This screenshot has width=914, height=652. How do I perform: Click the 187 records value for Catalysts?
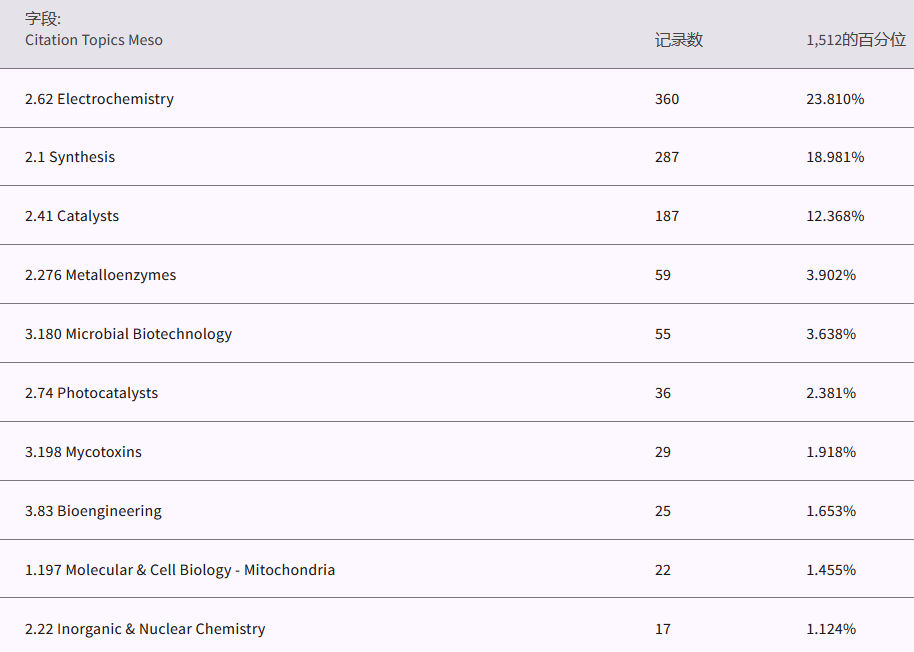(x=667, y=216)
